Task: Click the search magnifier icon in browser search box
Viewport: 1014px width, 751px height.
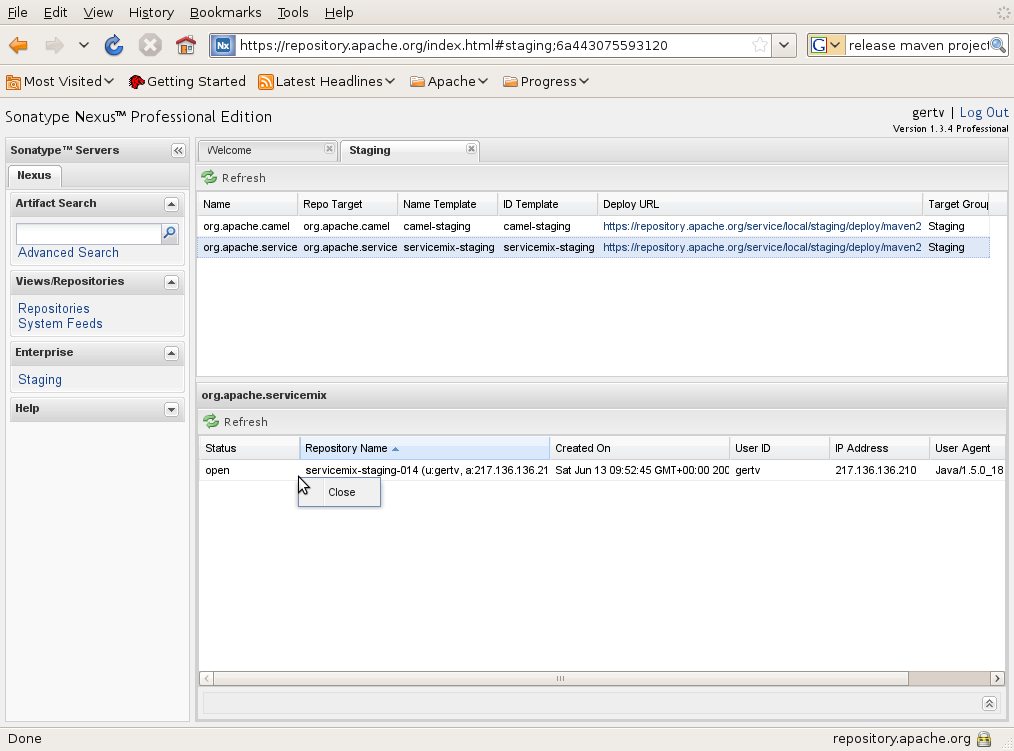Action: click(998, 45)
